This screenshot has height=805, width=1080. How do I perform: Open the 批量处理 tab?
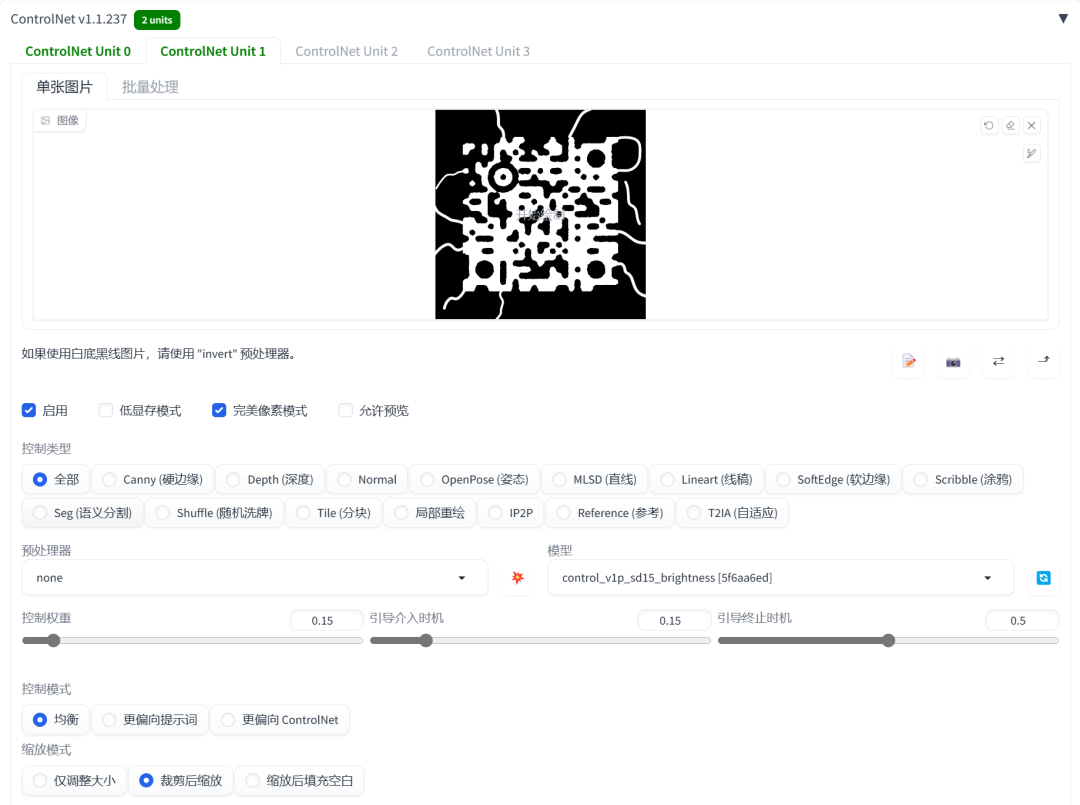[150, 87]
